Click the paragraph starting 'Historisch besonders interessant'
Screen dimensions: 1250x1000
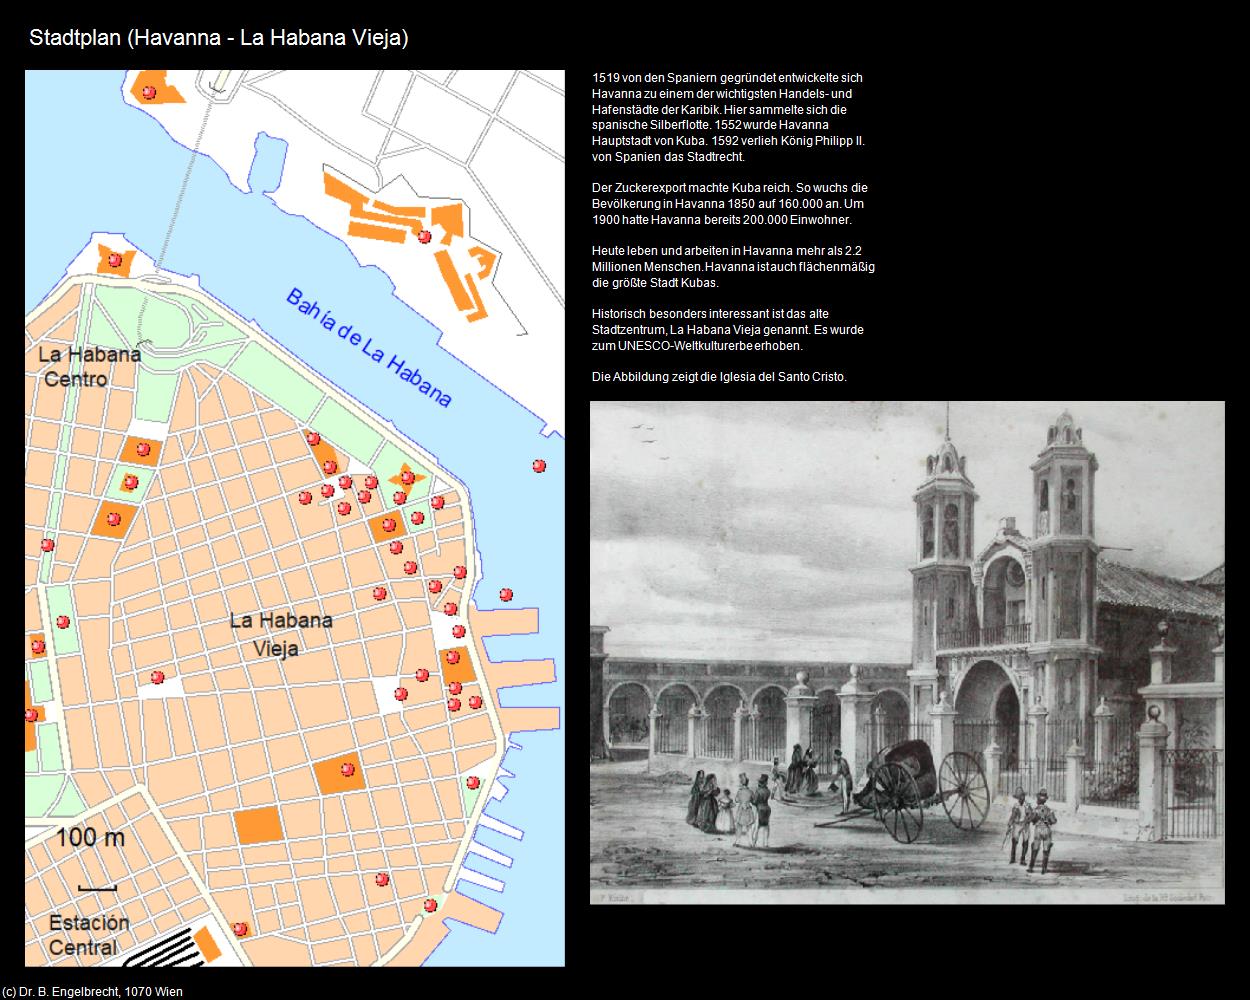[728, 329]
